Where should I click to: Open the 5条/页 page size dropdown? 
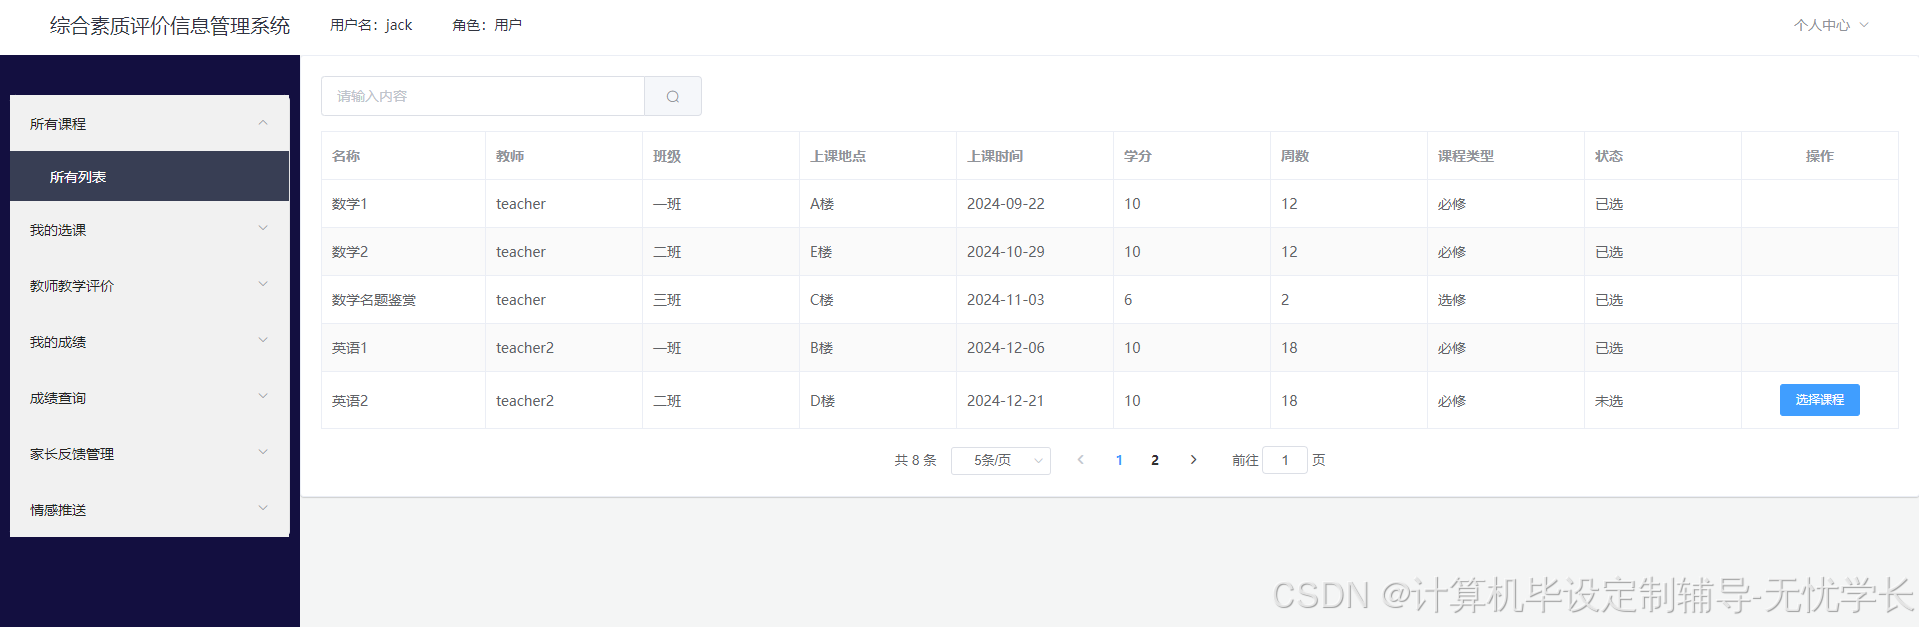(x=1000, y=460)
